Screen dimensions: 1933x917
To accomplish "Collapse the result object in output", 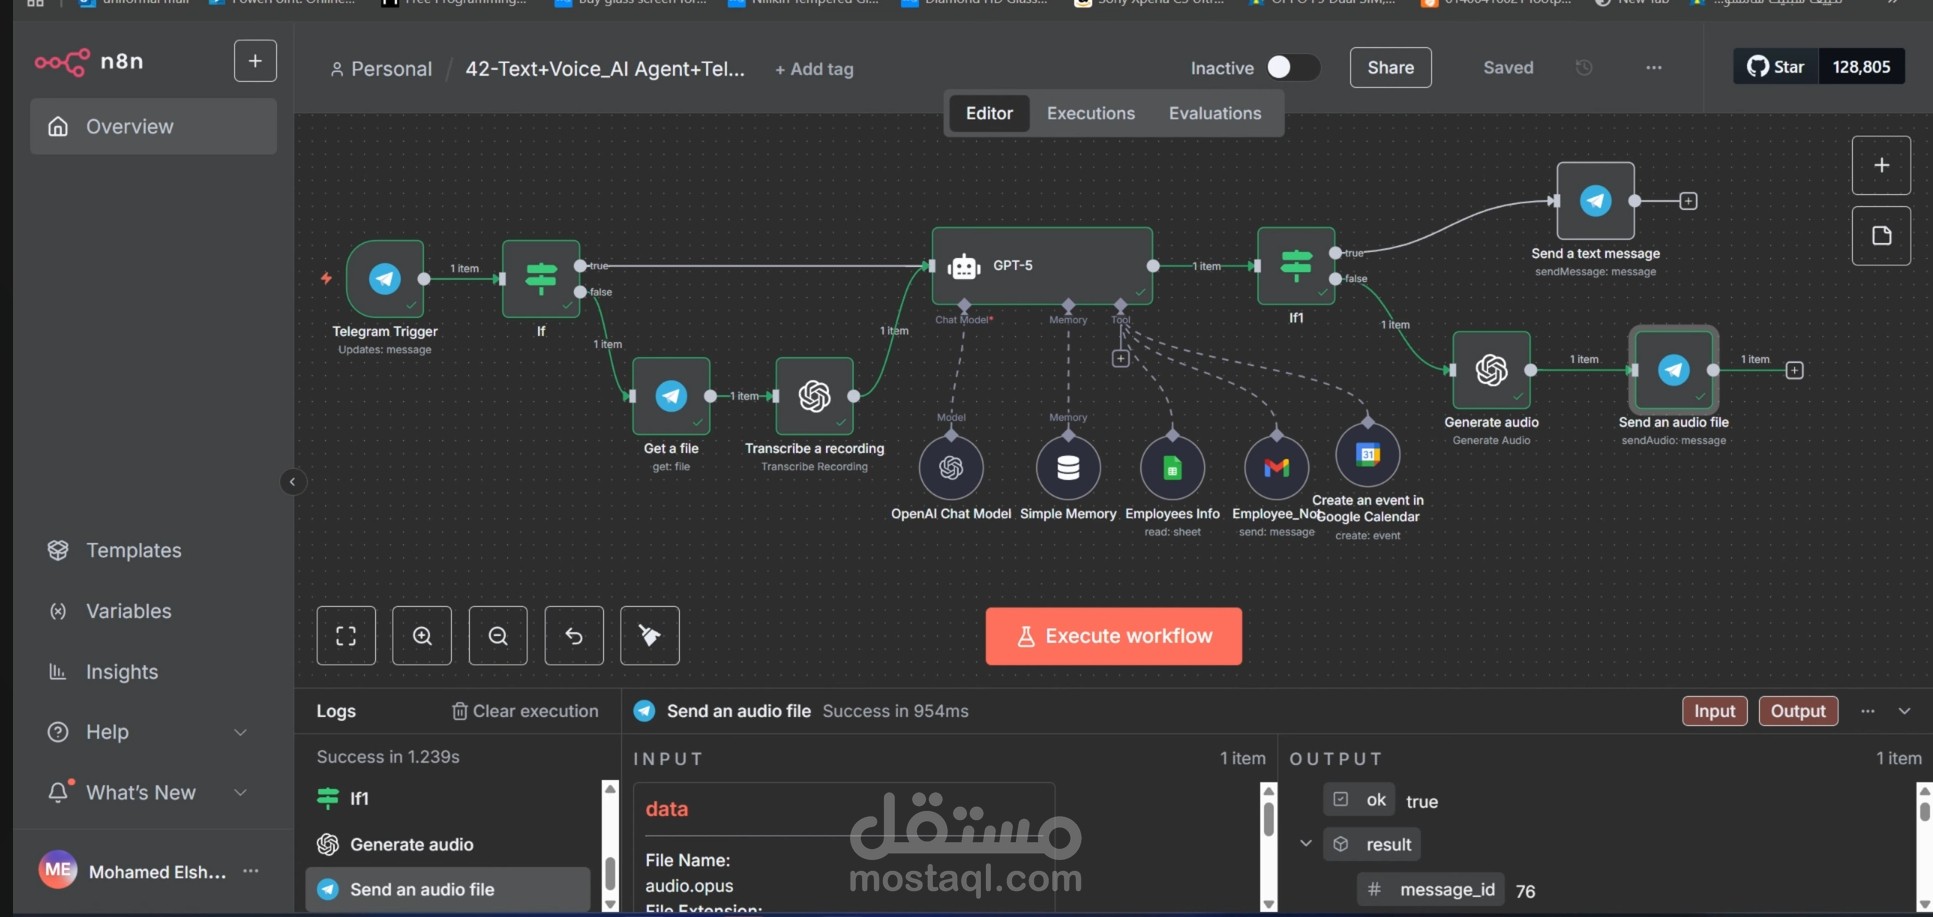I will 1306,844.
